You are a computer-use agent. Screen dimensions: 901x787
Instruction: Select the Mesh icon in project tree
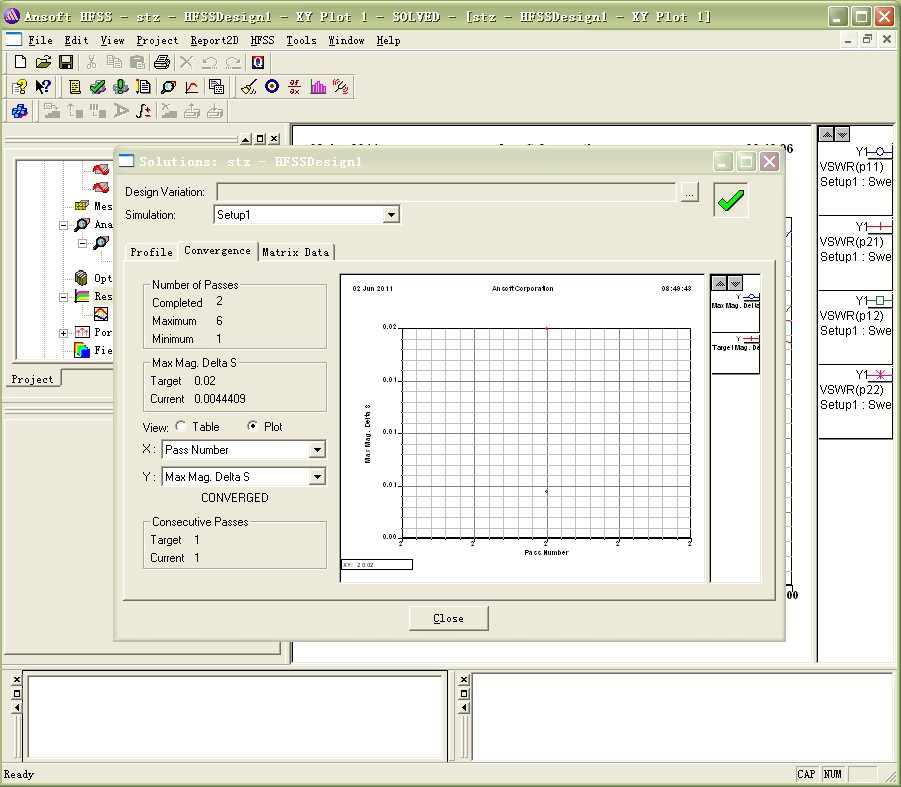point(82,206)
